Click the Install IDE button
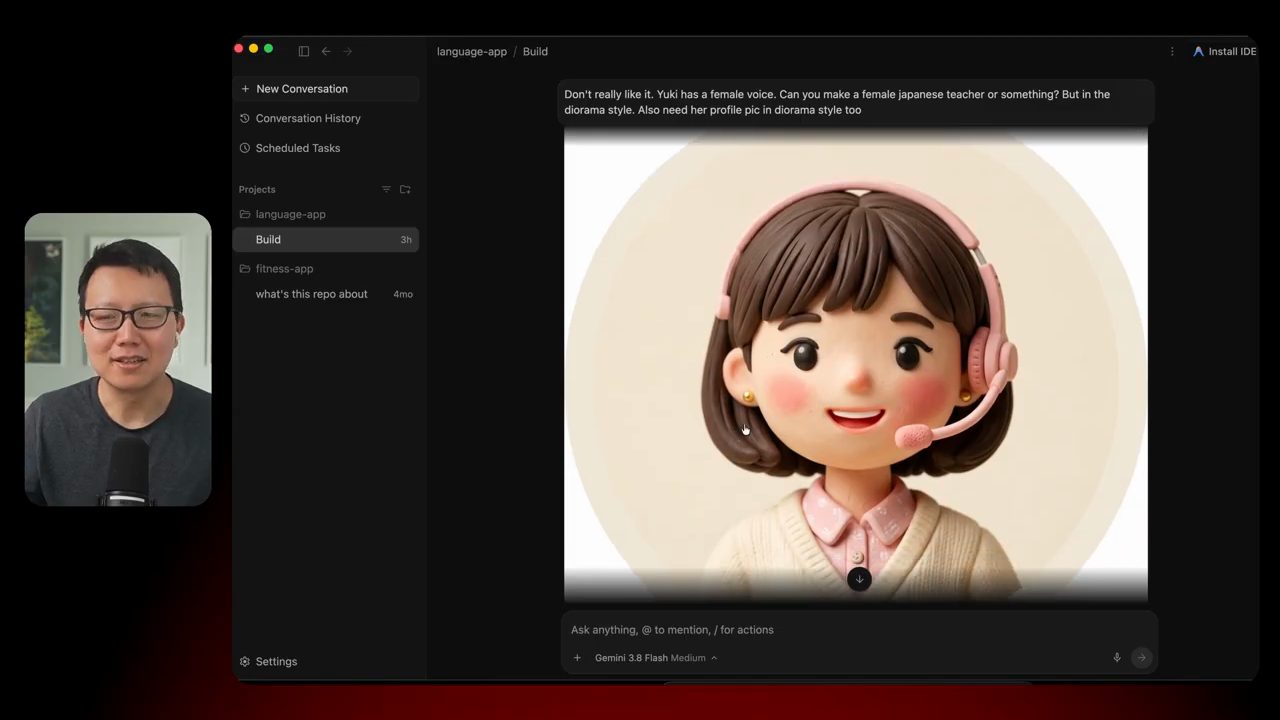Screen dimensions: 1280x720 click(x=1224, y=51)
